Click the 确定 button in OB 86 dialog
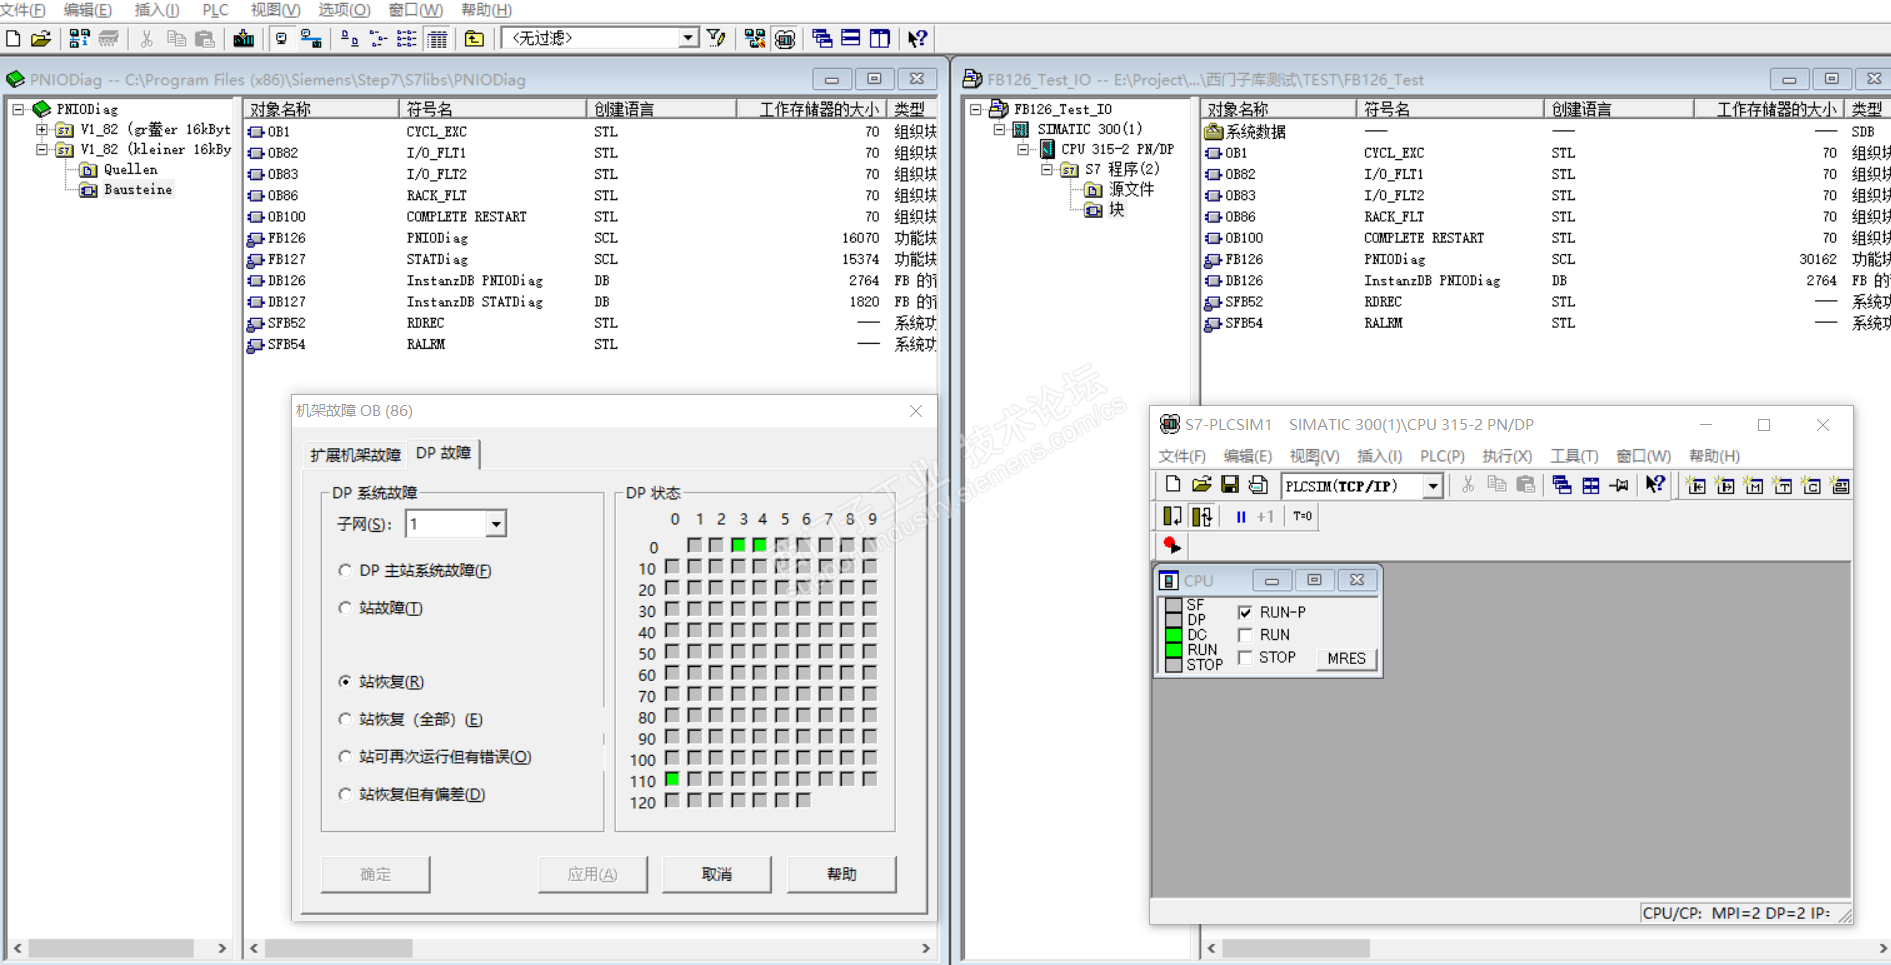The image size is (1891, 965). 376,874
